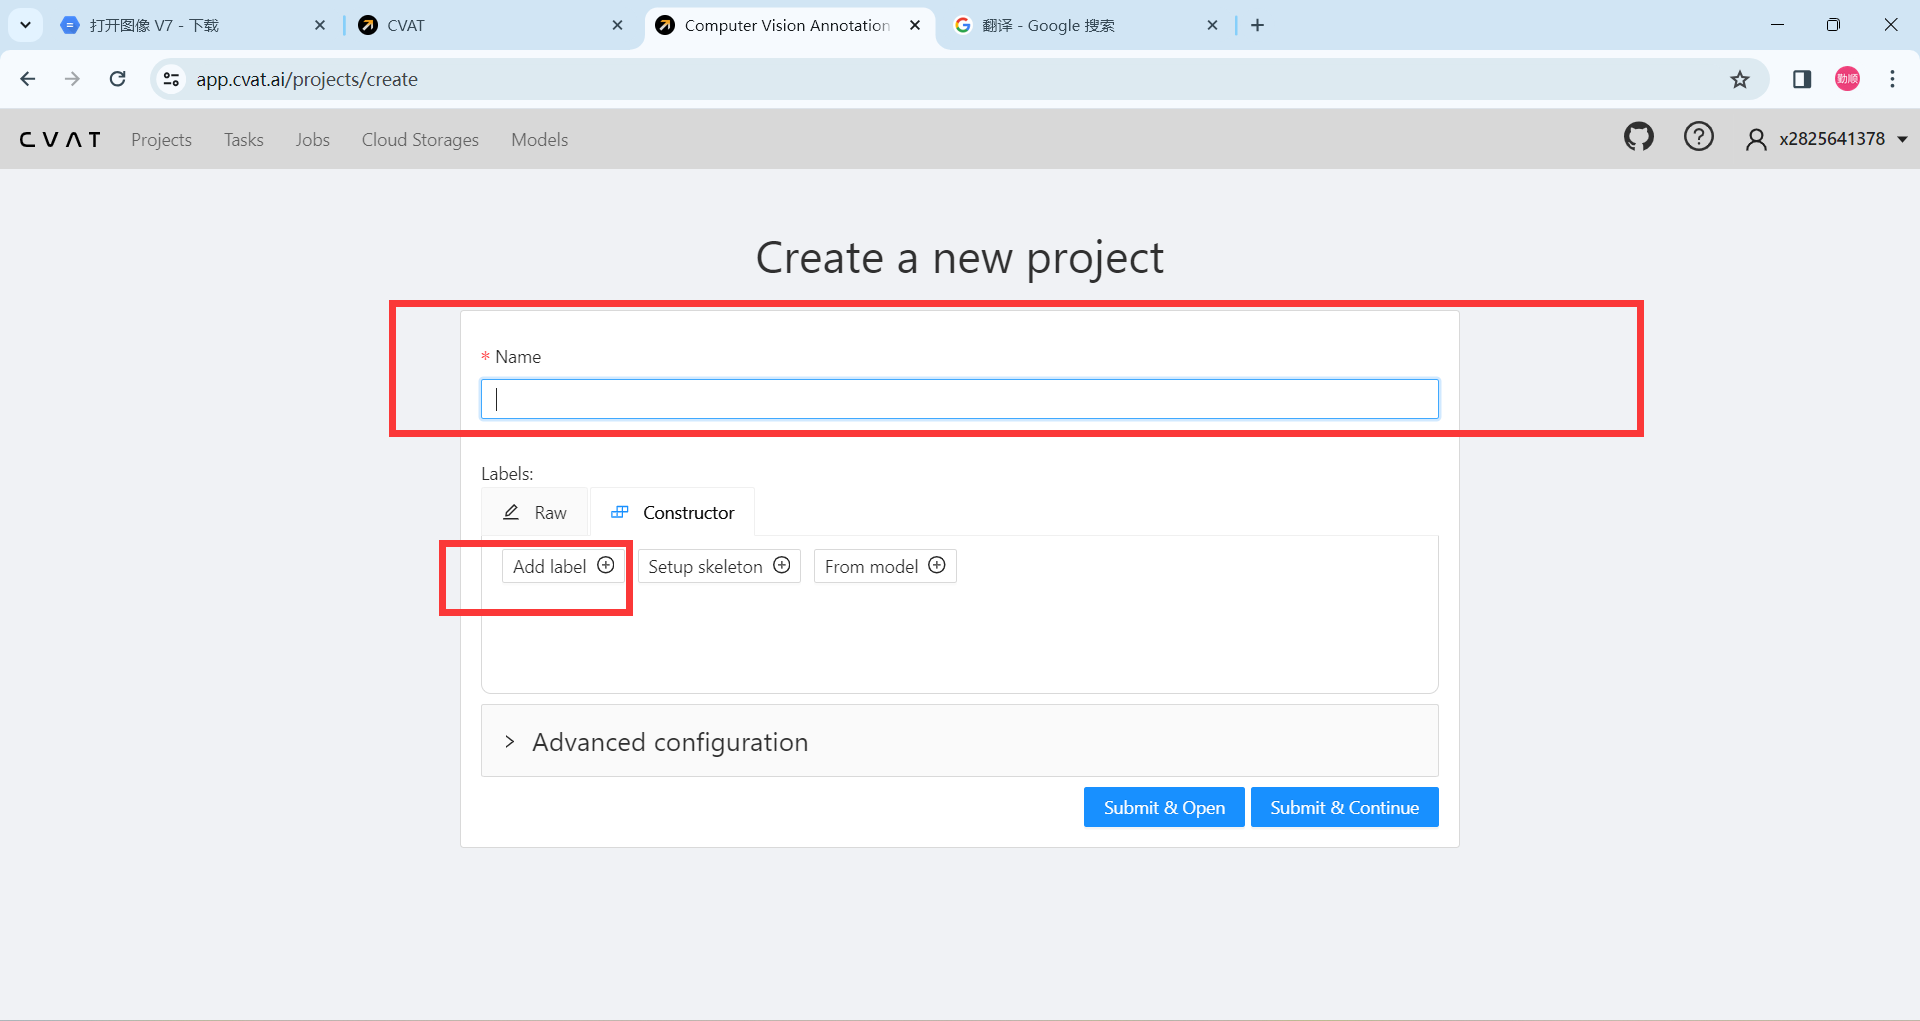Click the help question mark icon
The image size is (1920, 1021).
tap(1698, 137)
